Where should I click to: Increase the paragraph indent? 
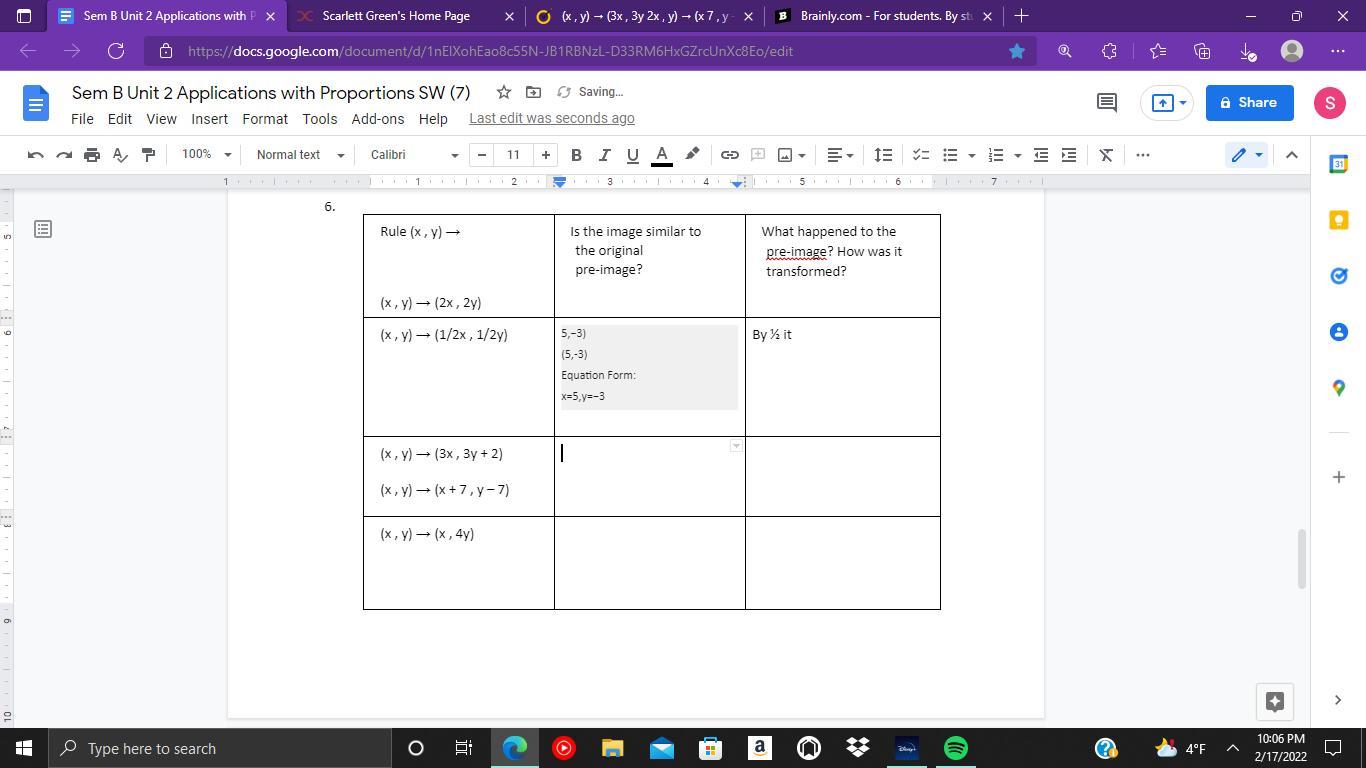[x=1069, y=155]
